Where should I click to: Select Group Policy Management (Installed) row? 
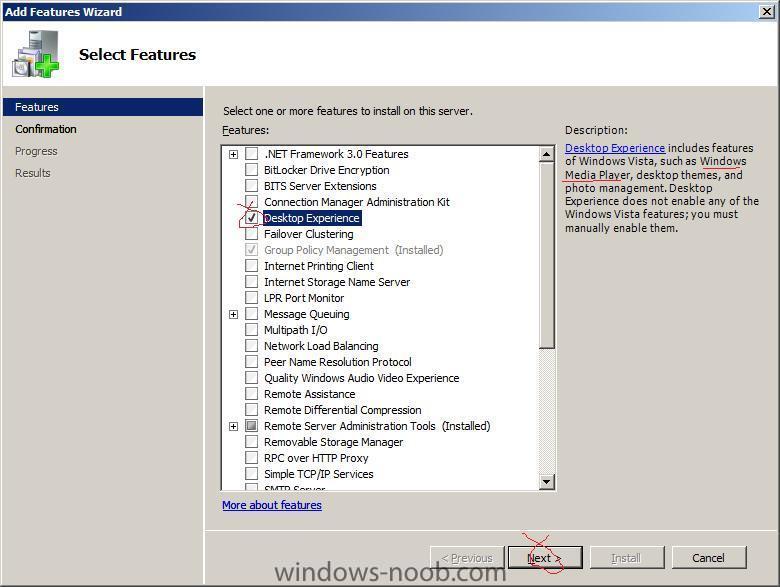353,250
